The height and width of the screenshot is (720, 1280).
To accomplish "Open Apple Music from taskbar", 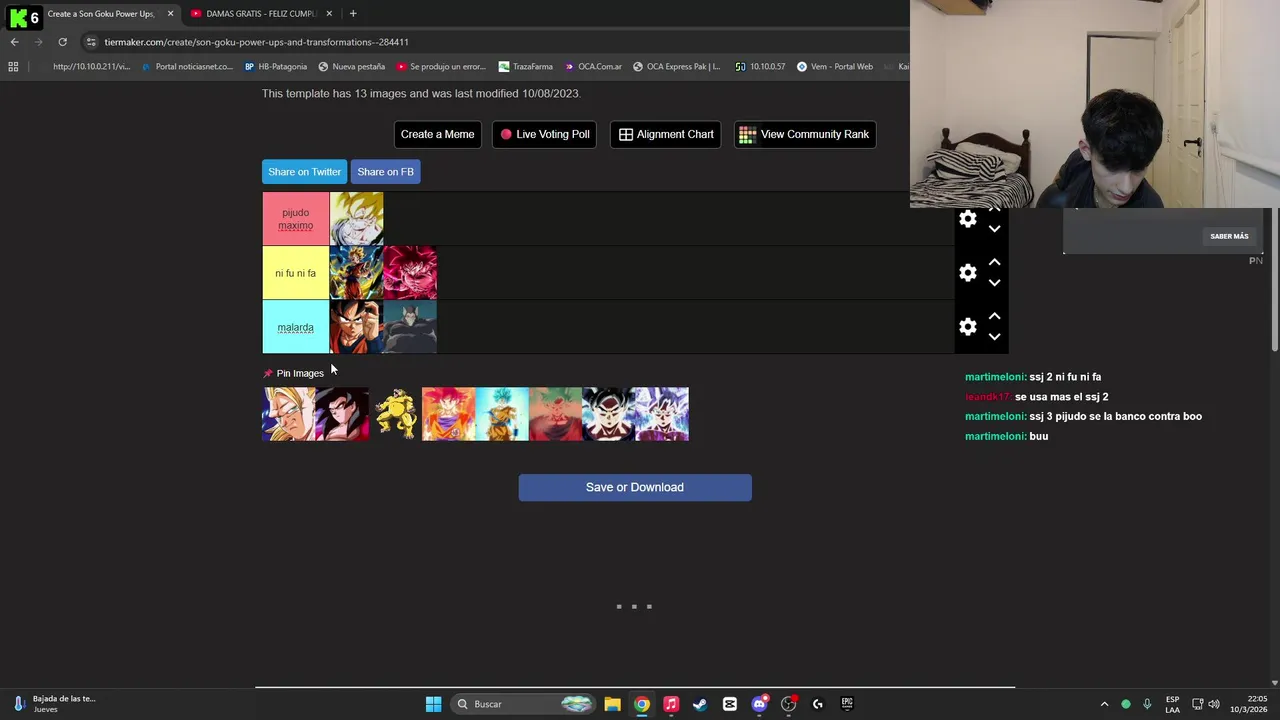I will tap(671, 704).
